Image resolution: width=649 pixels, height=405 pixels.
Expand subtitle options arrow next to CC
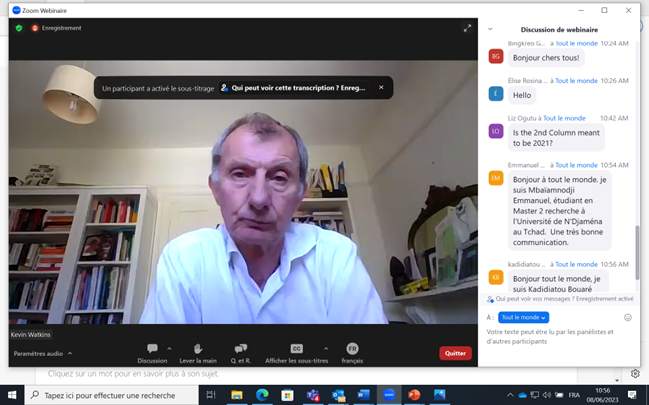coord(326,349)
